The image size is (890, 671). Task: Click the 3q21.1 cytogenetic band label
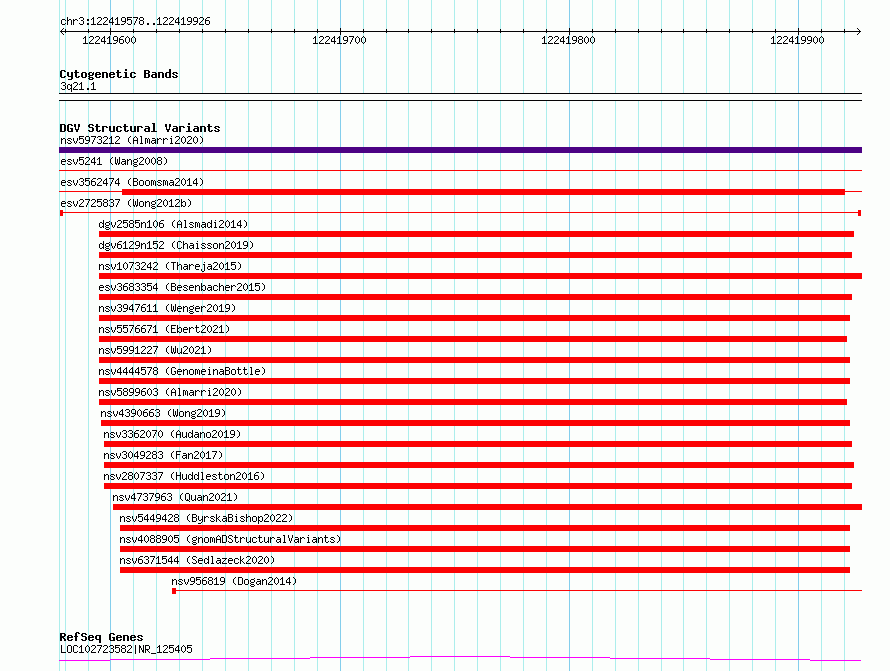(78, 86)
